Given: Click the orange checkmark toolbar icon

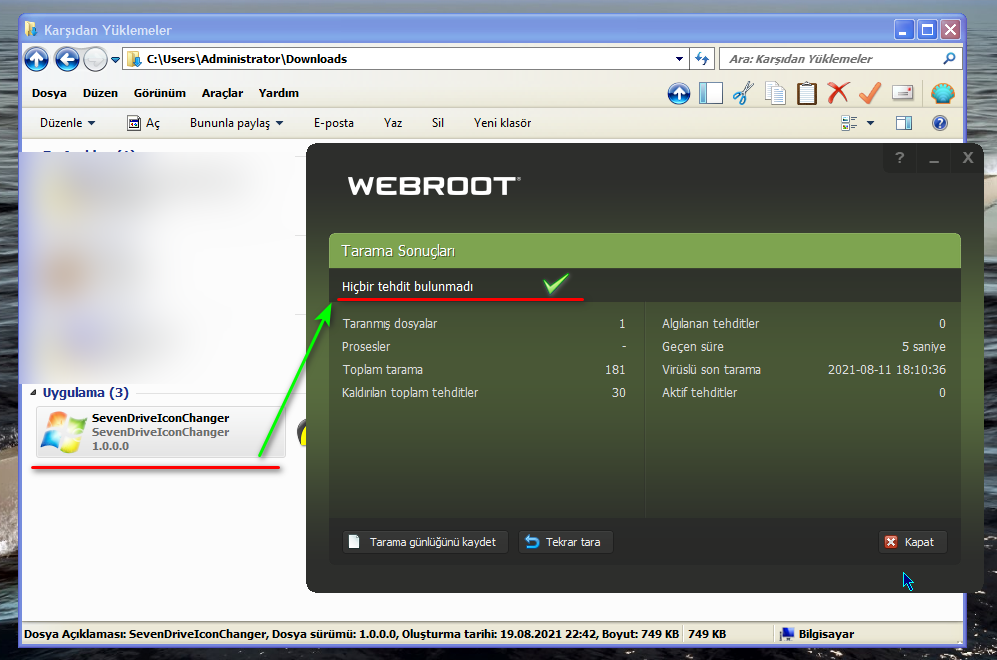Looking at the screenshot, I should click(870, 93).
